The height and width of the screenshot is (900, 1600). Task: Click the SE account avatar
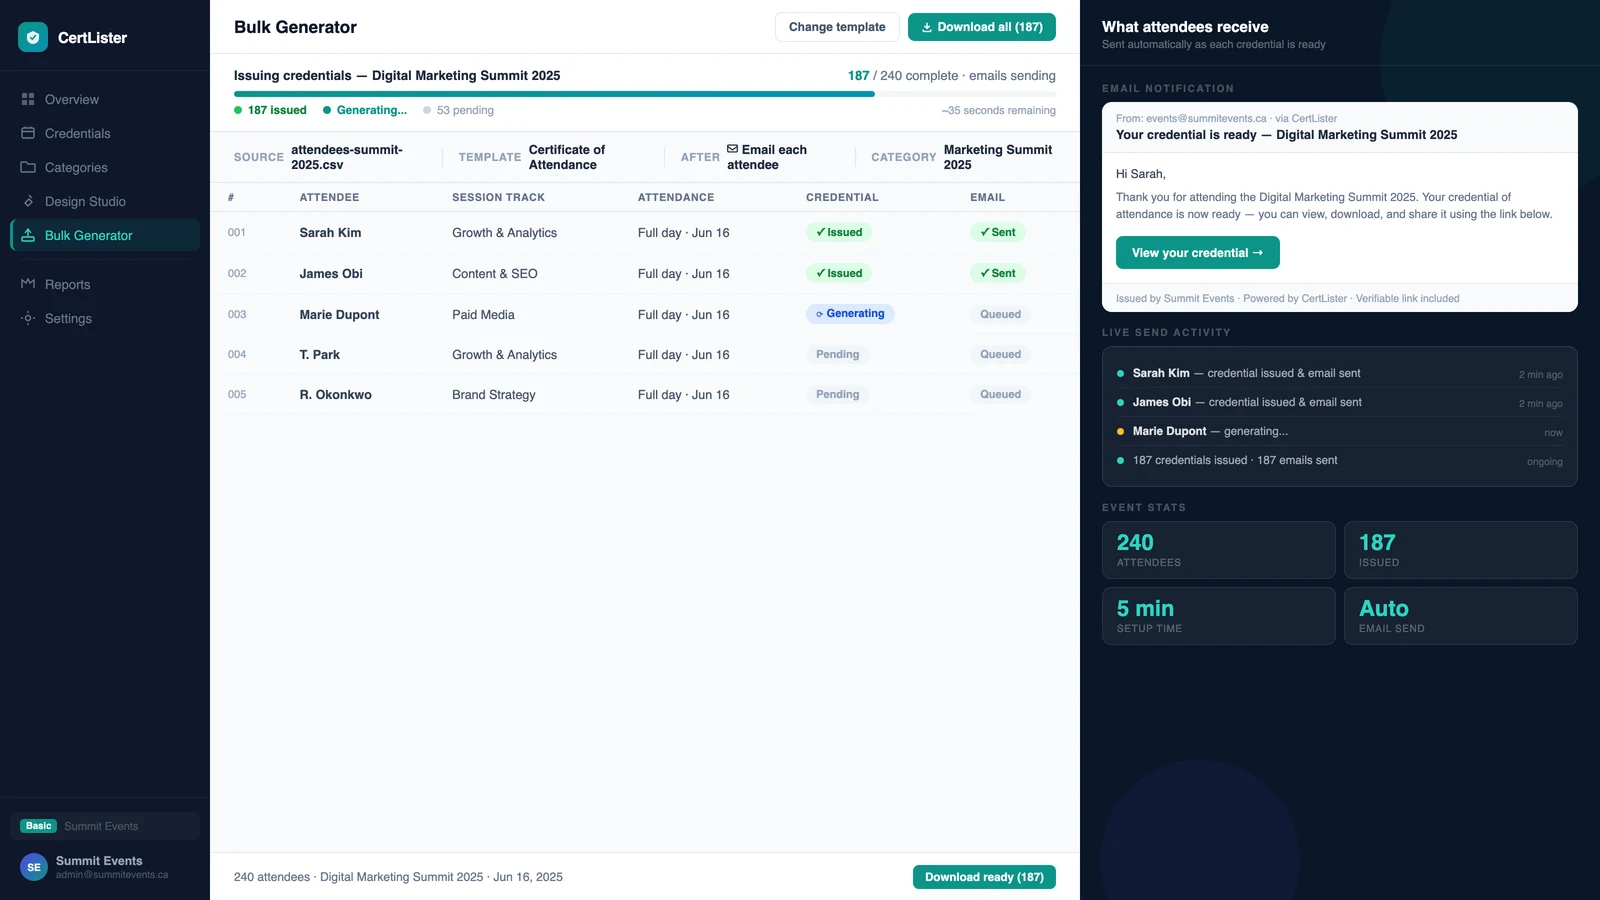34,867
